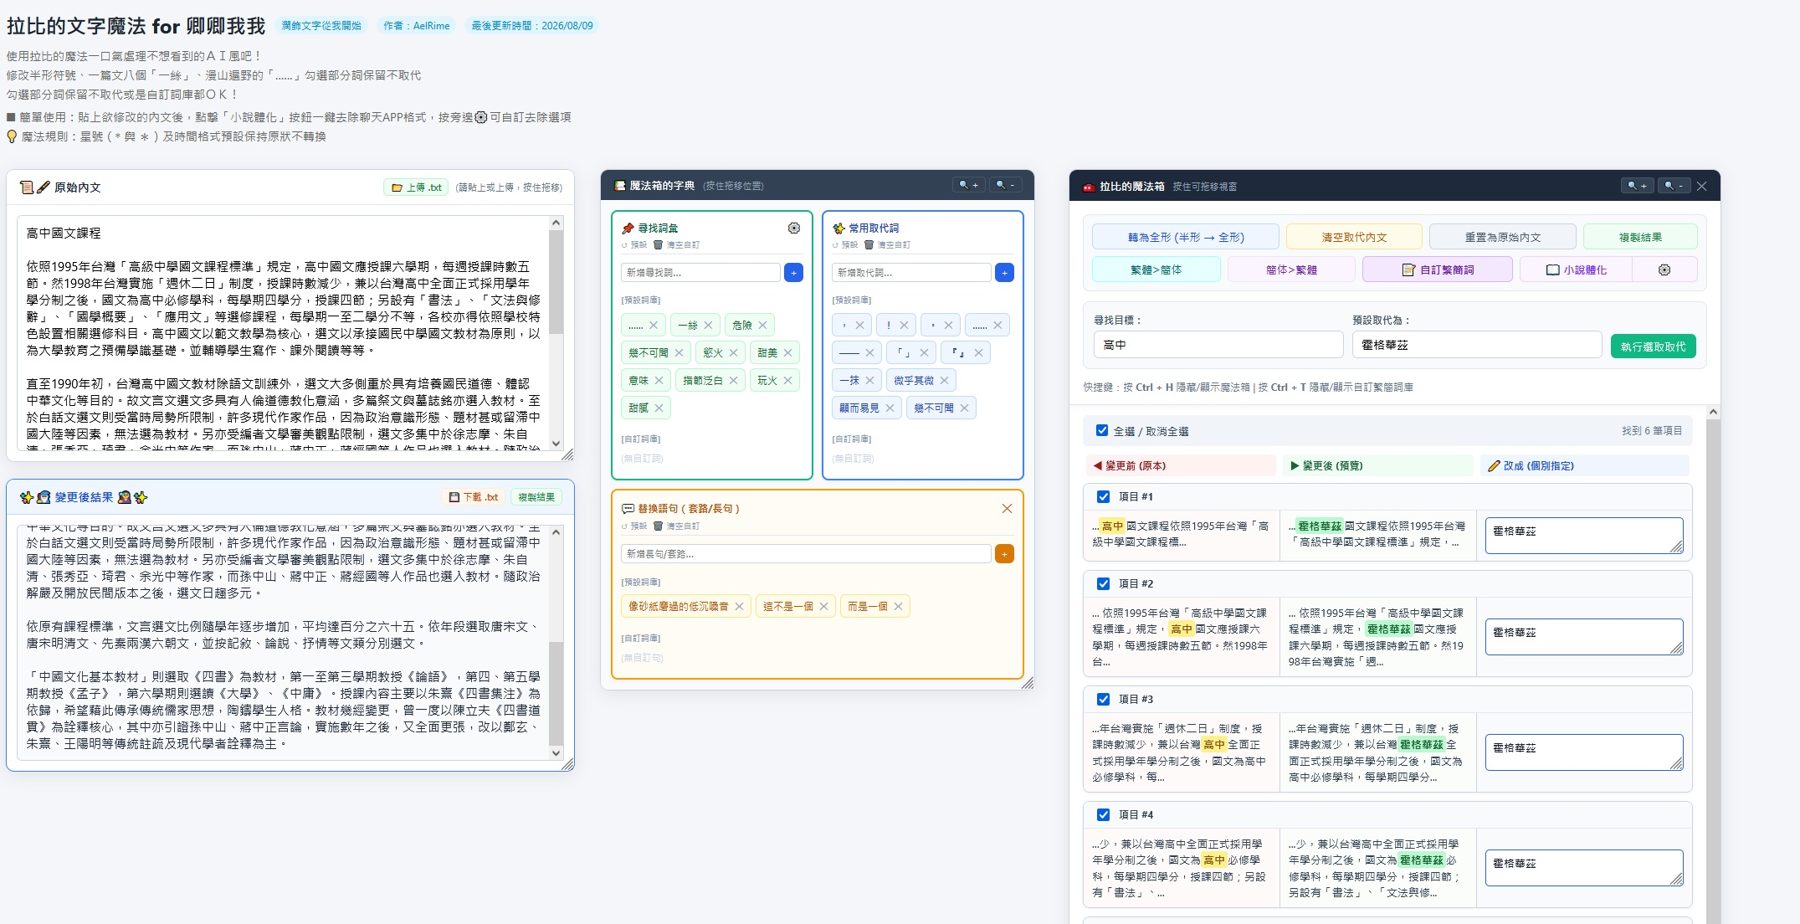Clear custom words in 尋找詞彙 panel
Screen dimensions: 1800x924
(677, 245)
